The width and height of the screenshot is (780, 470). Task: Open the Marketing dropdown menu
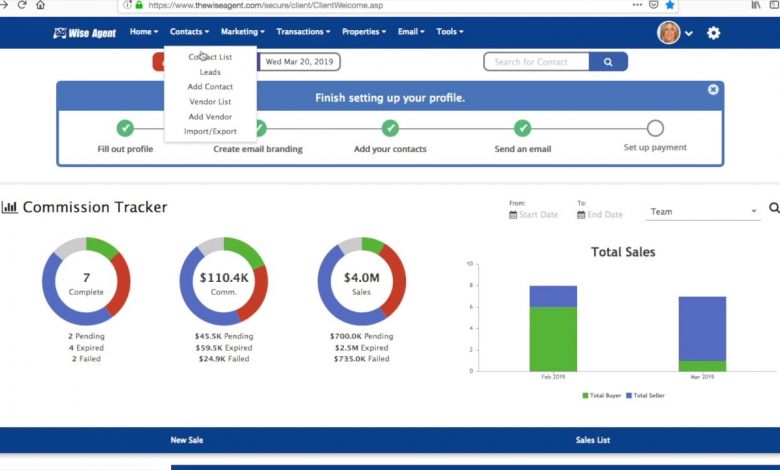(x=243, y=31)
